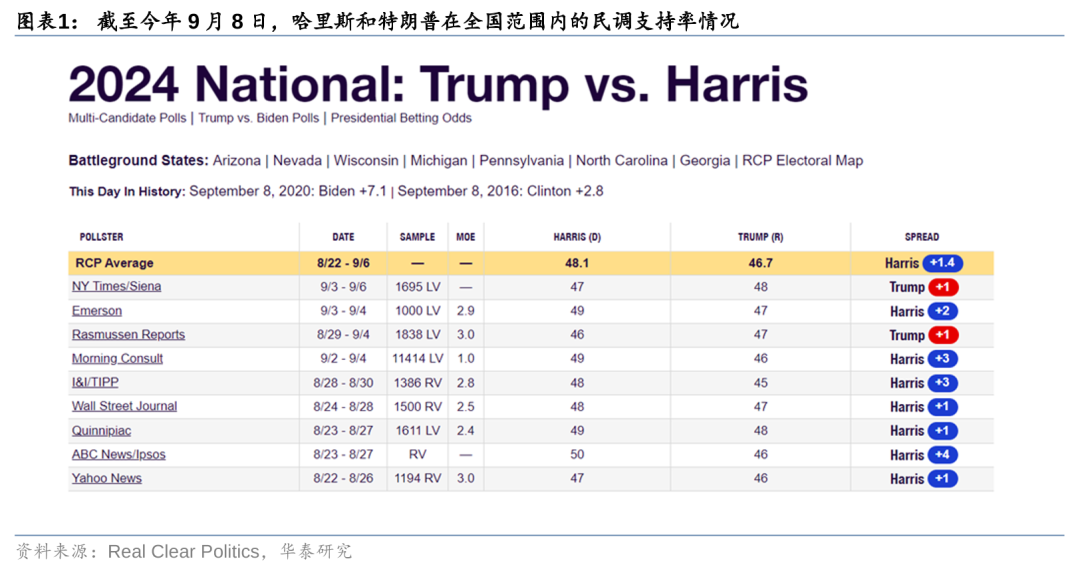Image resolution: width=1080 pixels, height=567 pixels.
Task: Open the Rasmussen Reports poll
Action: (x=128, y=335)
